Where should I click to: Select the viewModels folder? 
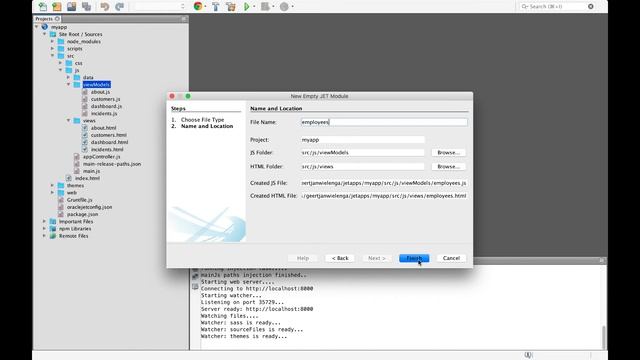tap(96, 84)
